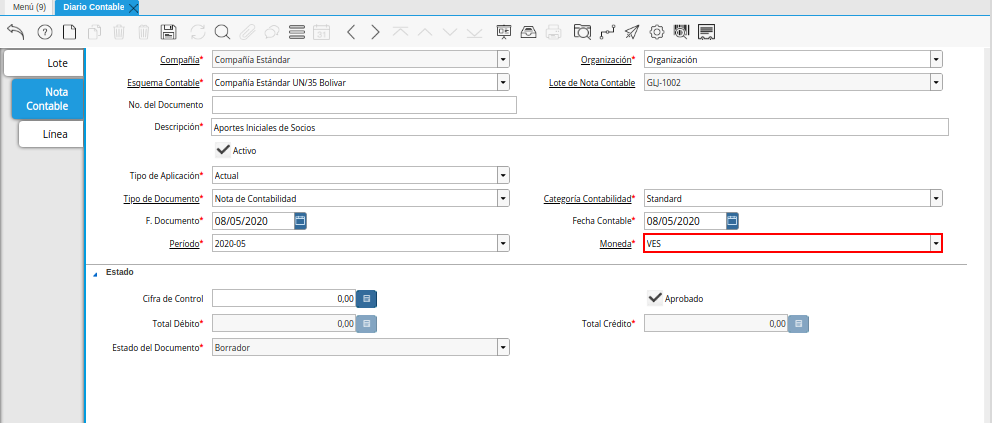The width and height of the screenshot is (992, 423).
Task: Go to next tab with right chevron
Action: pyautogui.click(x=375, y=32)
